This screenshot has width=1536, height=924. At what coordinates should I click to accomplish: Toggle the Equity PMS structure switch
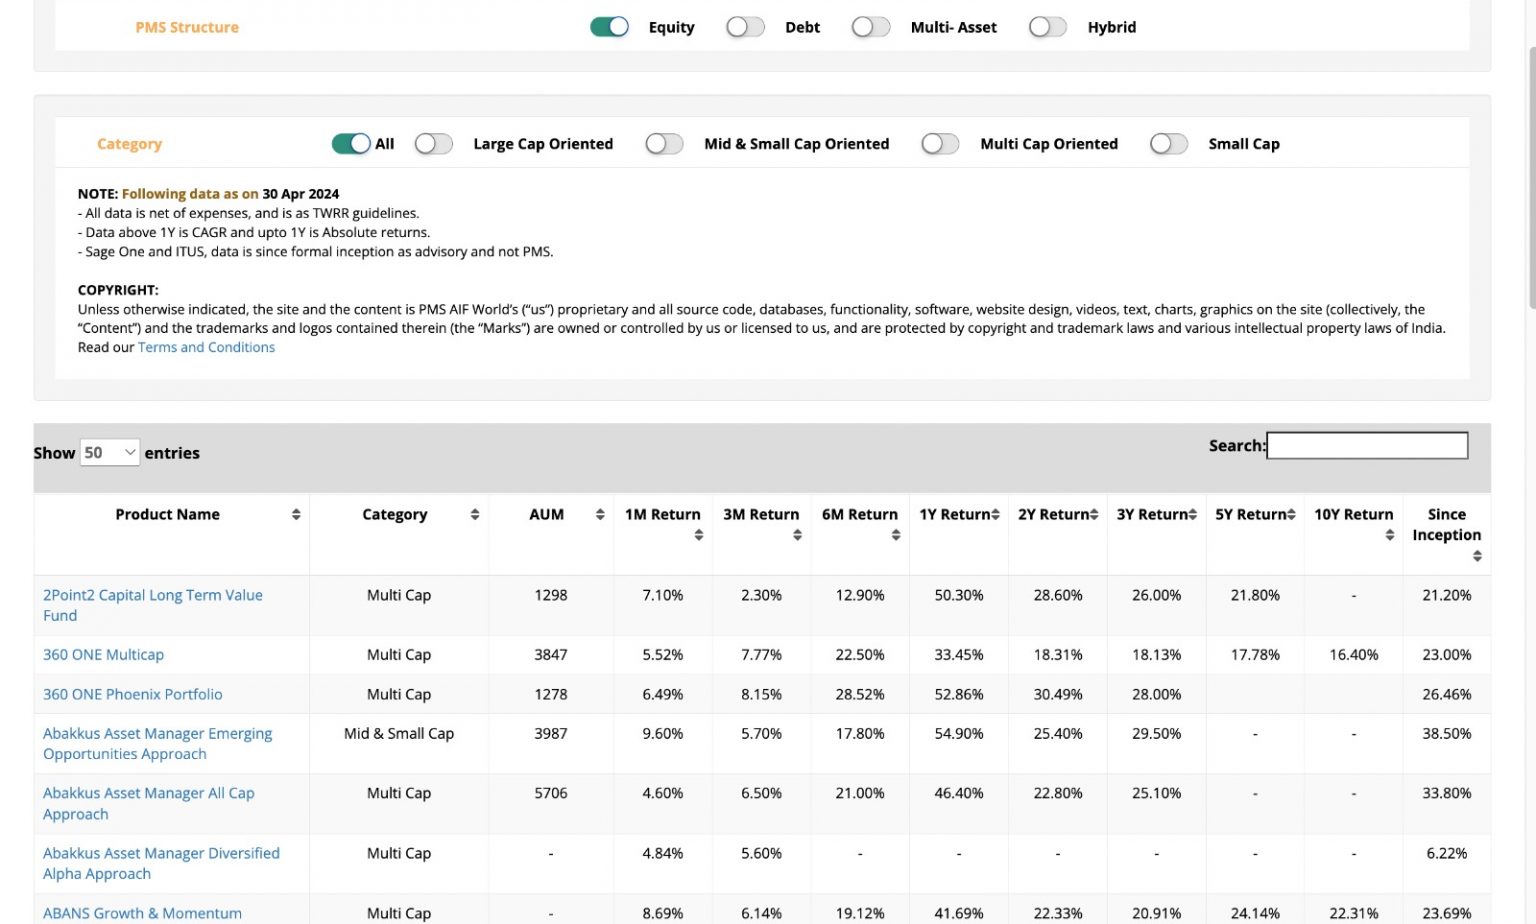[x=609, y=27]
